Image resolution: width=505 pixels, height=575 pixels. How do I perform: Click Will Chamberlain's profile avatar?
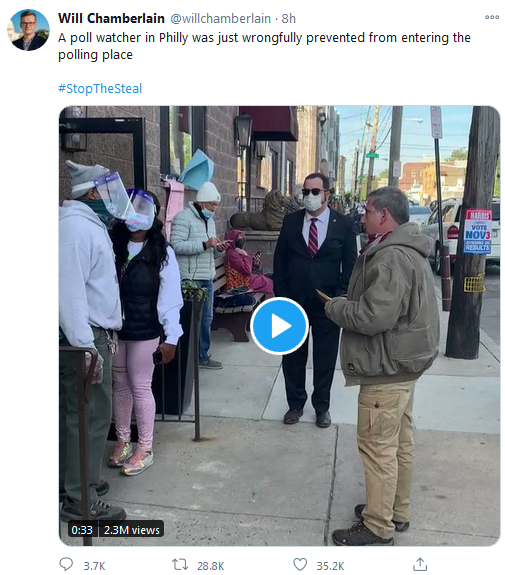click(x=28, y=30)
